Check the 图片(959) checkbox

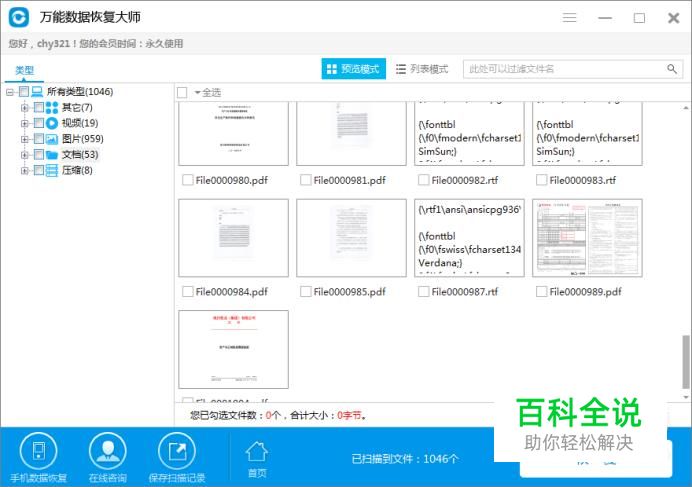(39, 139)
